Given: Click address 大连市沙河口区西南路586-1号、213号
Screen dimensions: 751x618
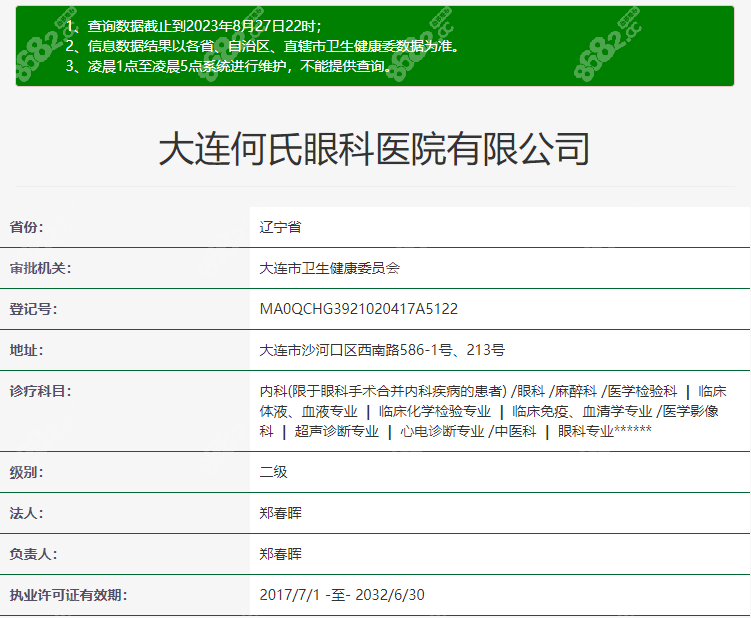Looking at the screenshot, I should click(382, 350).
